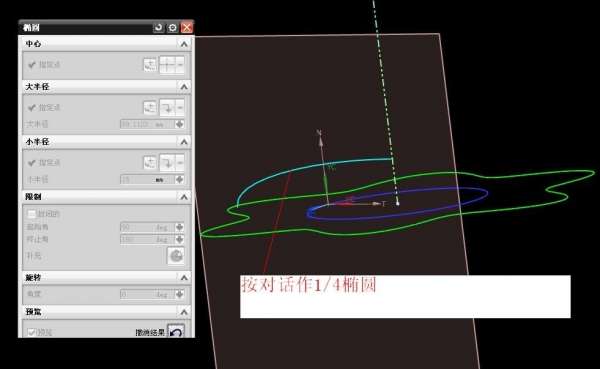Close the ellipse (椭圆) dialog

[187, 28]
